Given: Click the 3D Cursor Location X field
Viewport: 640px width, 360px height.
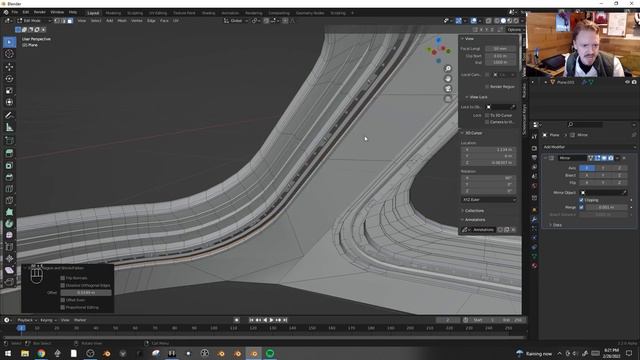Looking at the screenshot, I should 489,149.
